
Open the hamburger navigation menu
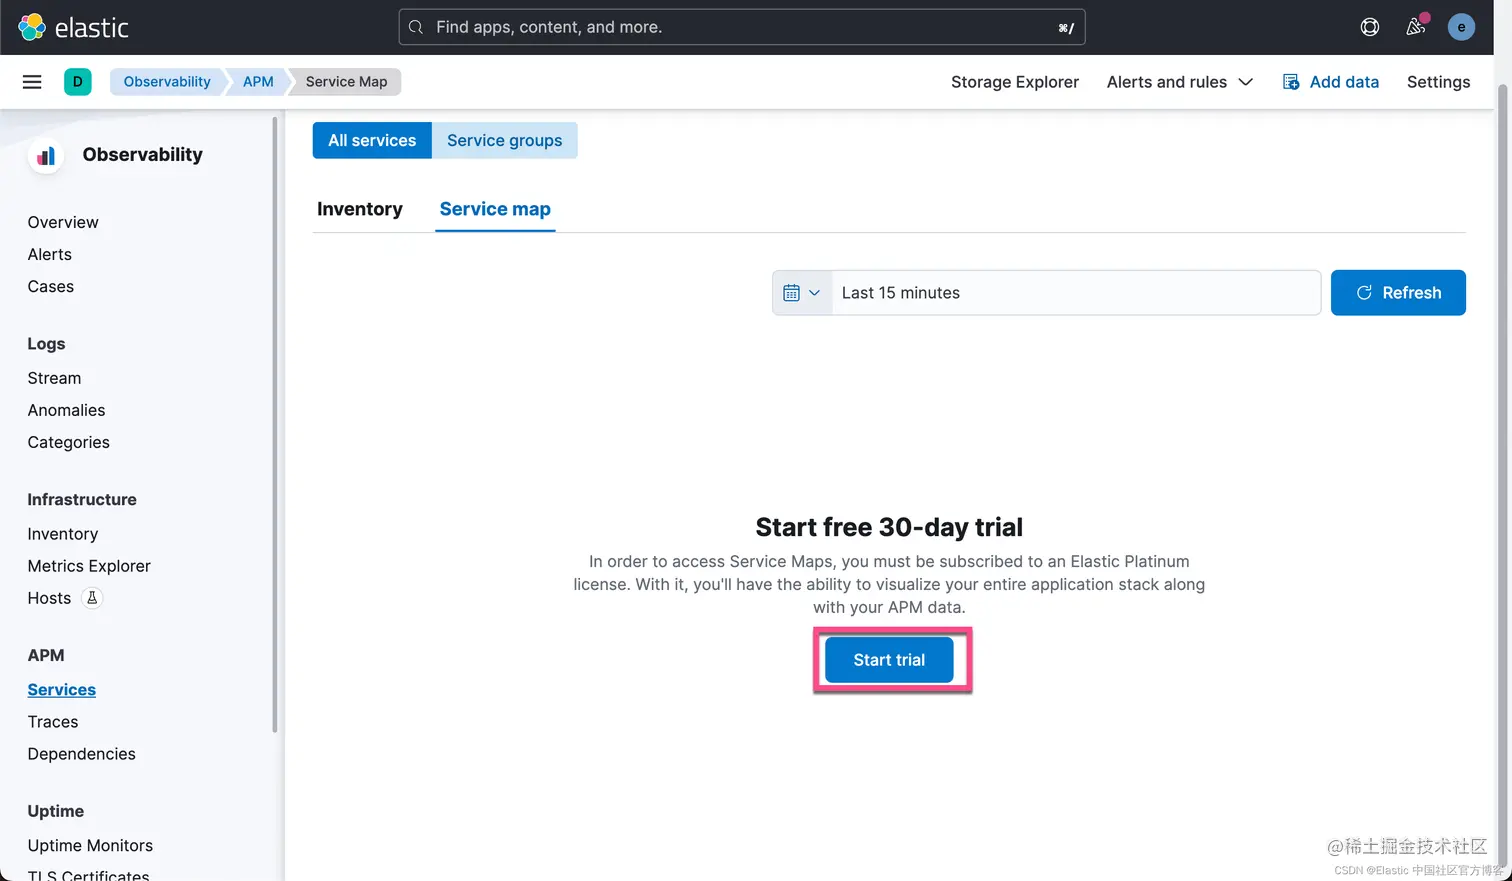pyautogui.click(x=32, y=82)
